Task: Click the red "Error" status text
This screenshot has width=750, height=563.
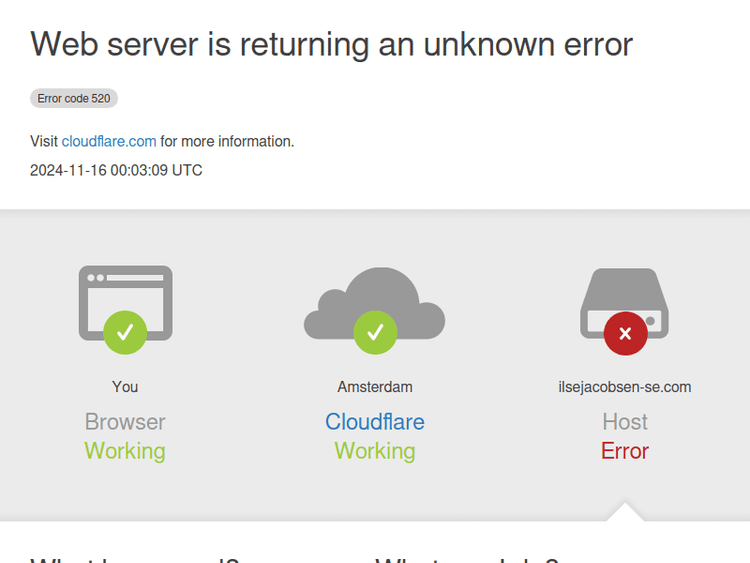Action: click(625, 451)
